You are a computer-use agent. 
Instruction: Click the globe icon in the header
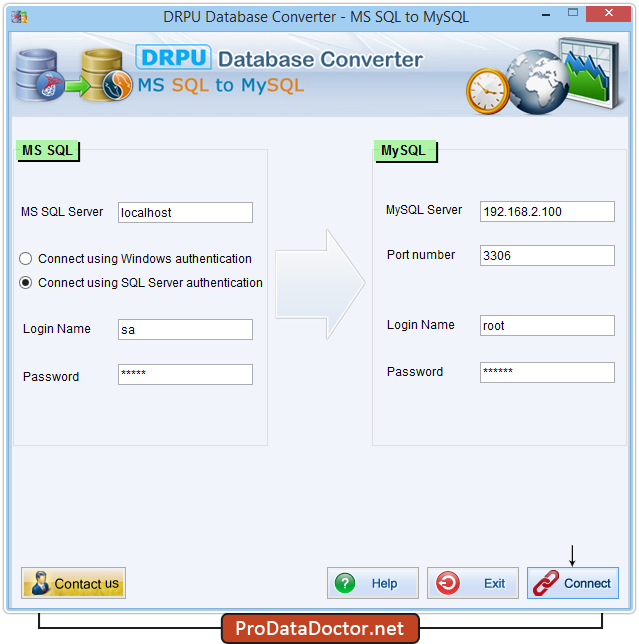tap(537, 82)
